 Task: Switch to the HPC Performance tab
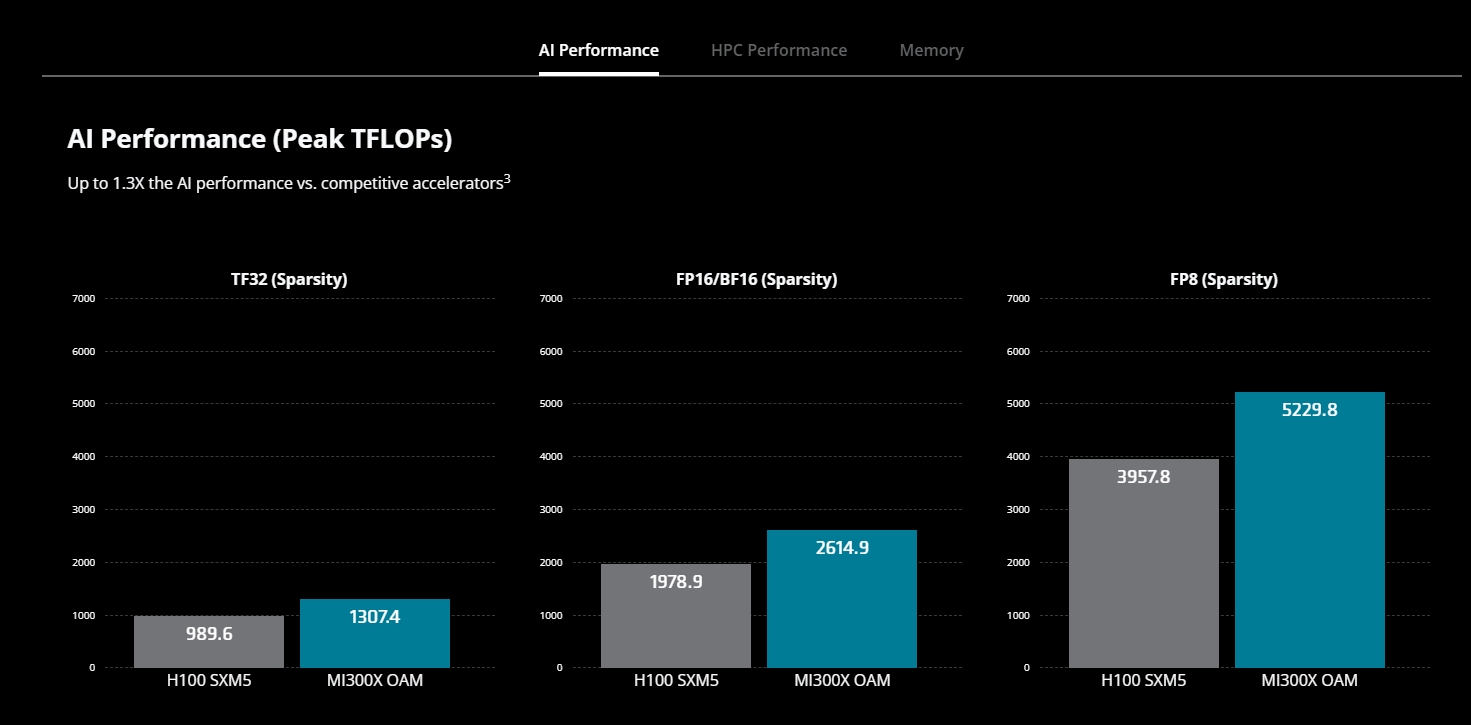coord(779,50)
